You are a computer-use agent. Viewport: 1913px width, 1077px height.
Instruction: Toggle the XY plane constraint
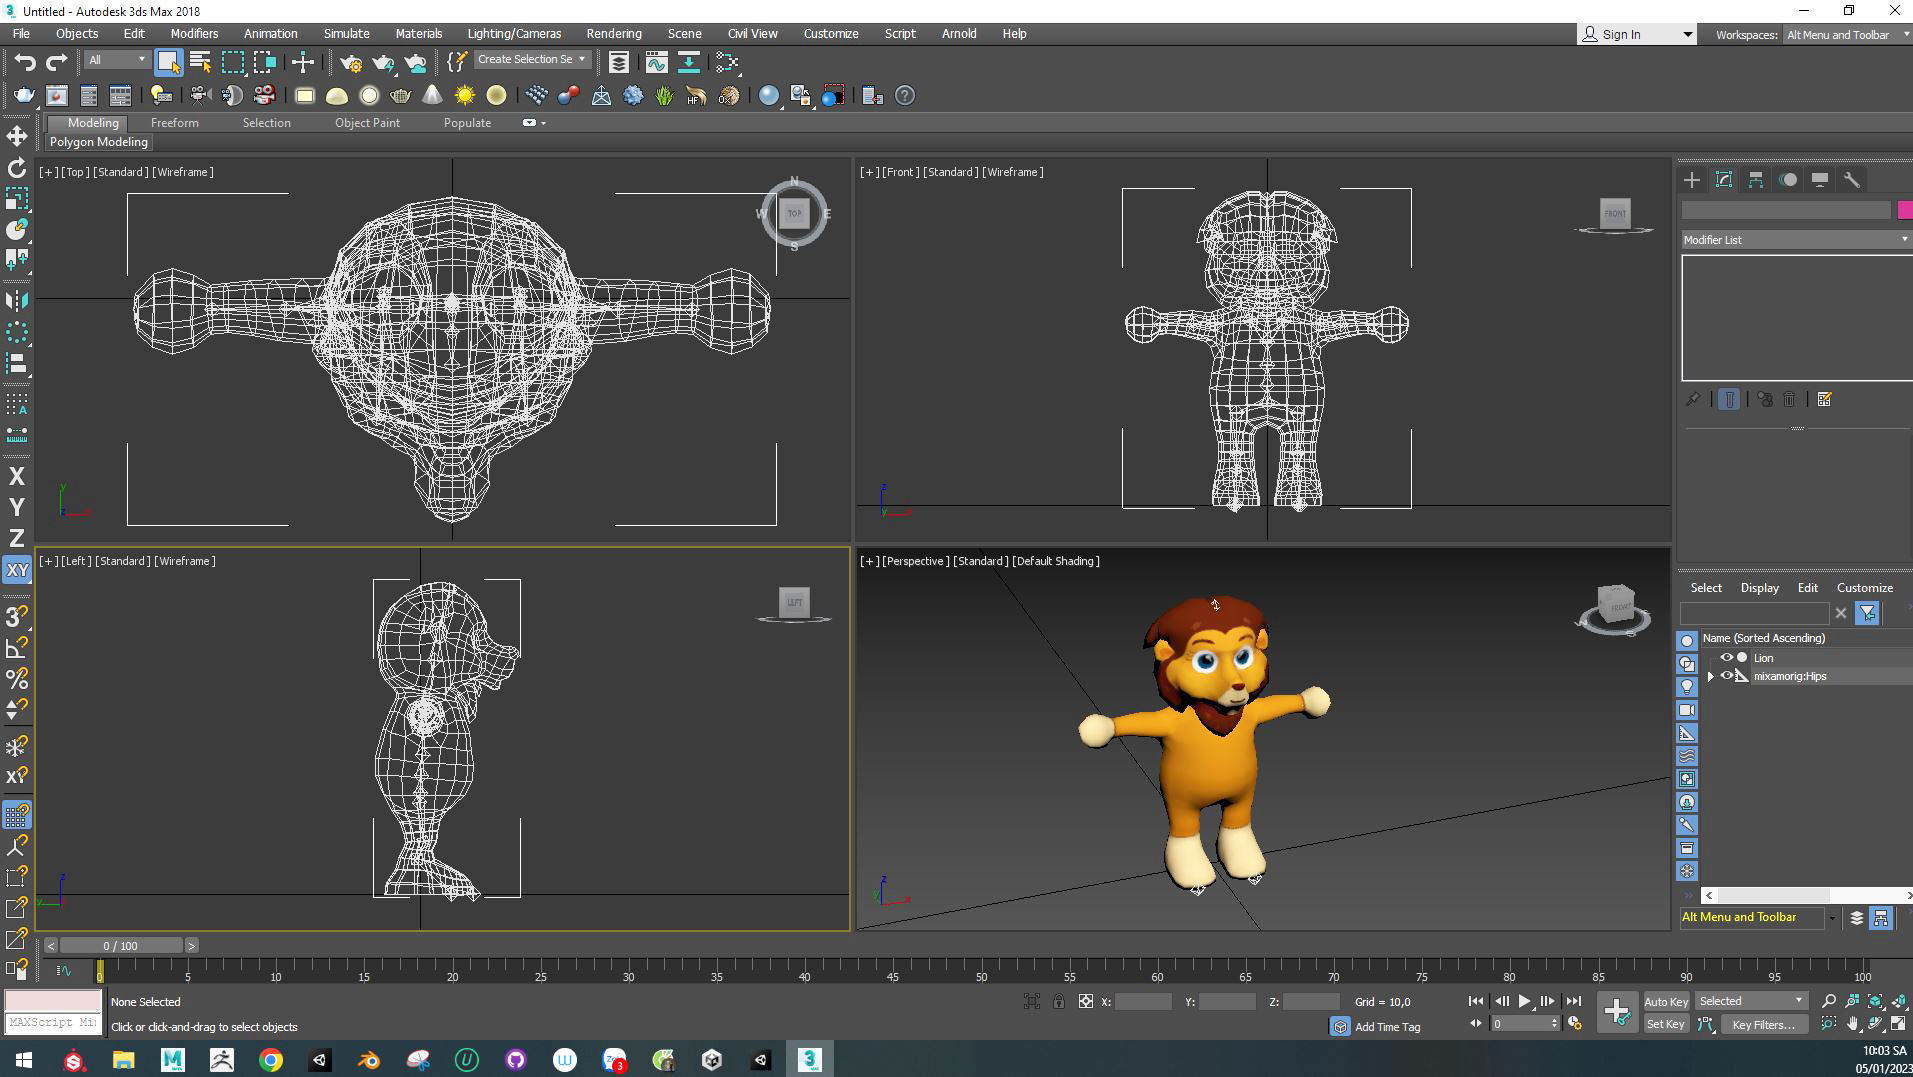17,570
